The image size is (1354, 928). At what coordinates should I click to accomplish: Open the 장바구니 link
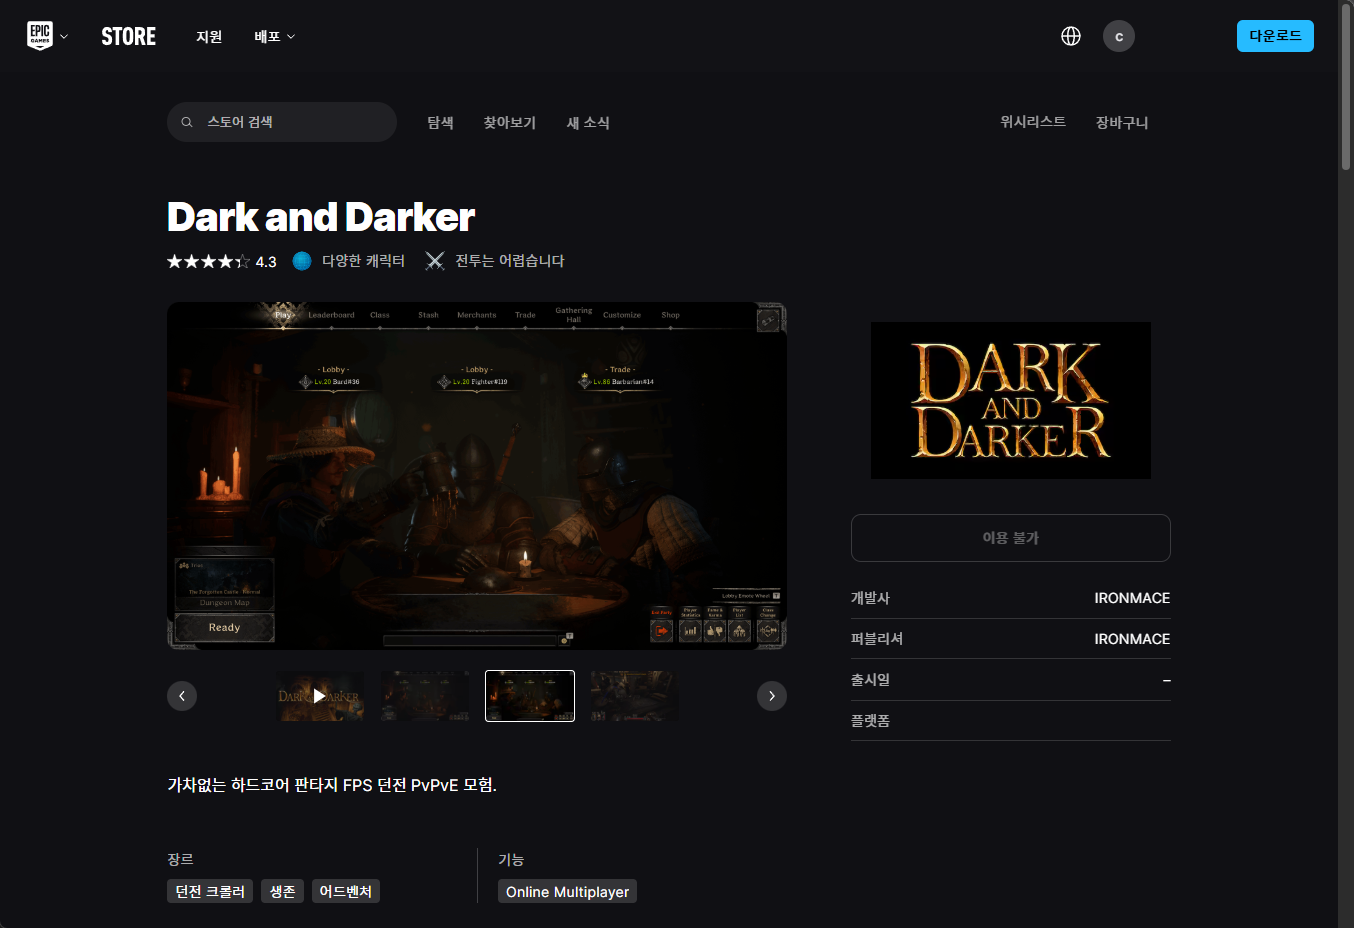pyautogui.click(x=1122, y=122)
